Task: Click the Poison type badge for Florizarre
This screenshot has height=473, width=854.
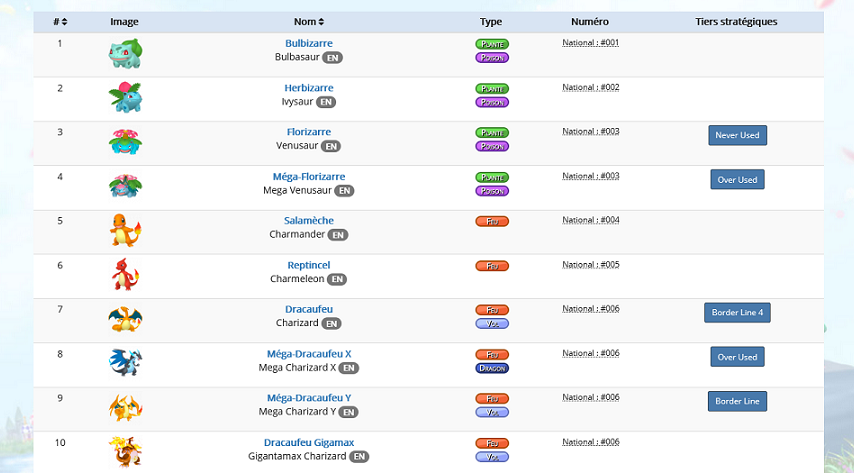Action: click(492, 147)
